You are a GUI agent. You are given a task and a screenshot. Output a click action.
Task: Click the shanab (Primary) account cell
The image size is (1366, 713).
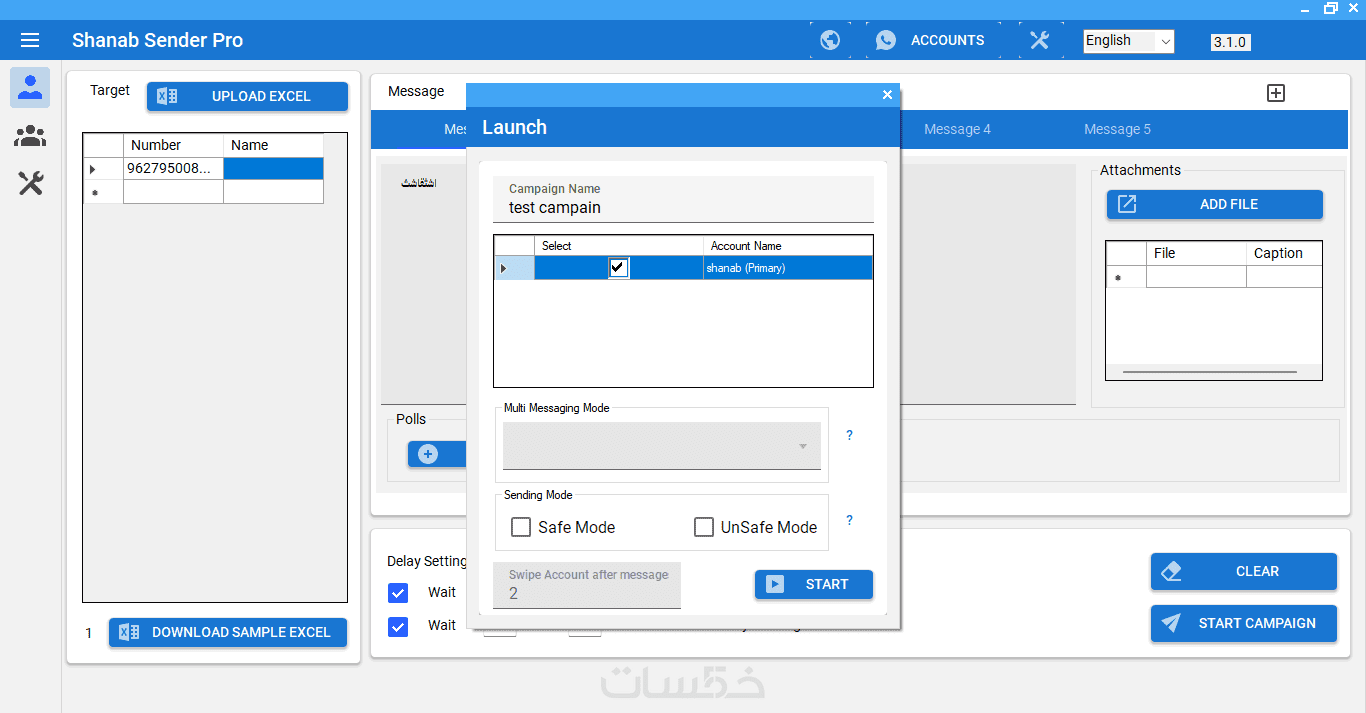click(x=788, y=268)
